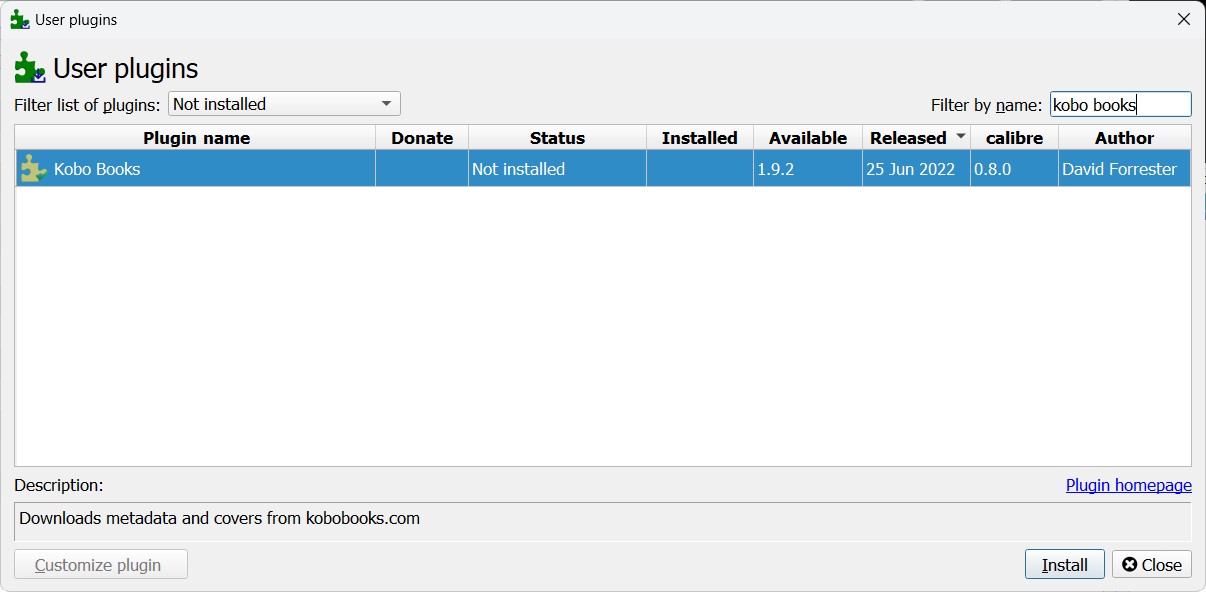
Task: Click the Customize plugin button
Action: [x=101, y=564]
